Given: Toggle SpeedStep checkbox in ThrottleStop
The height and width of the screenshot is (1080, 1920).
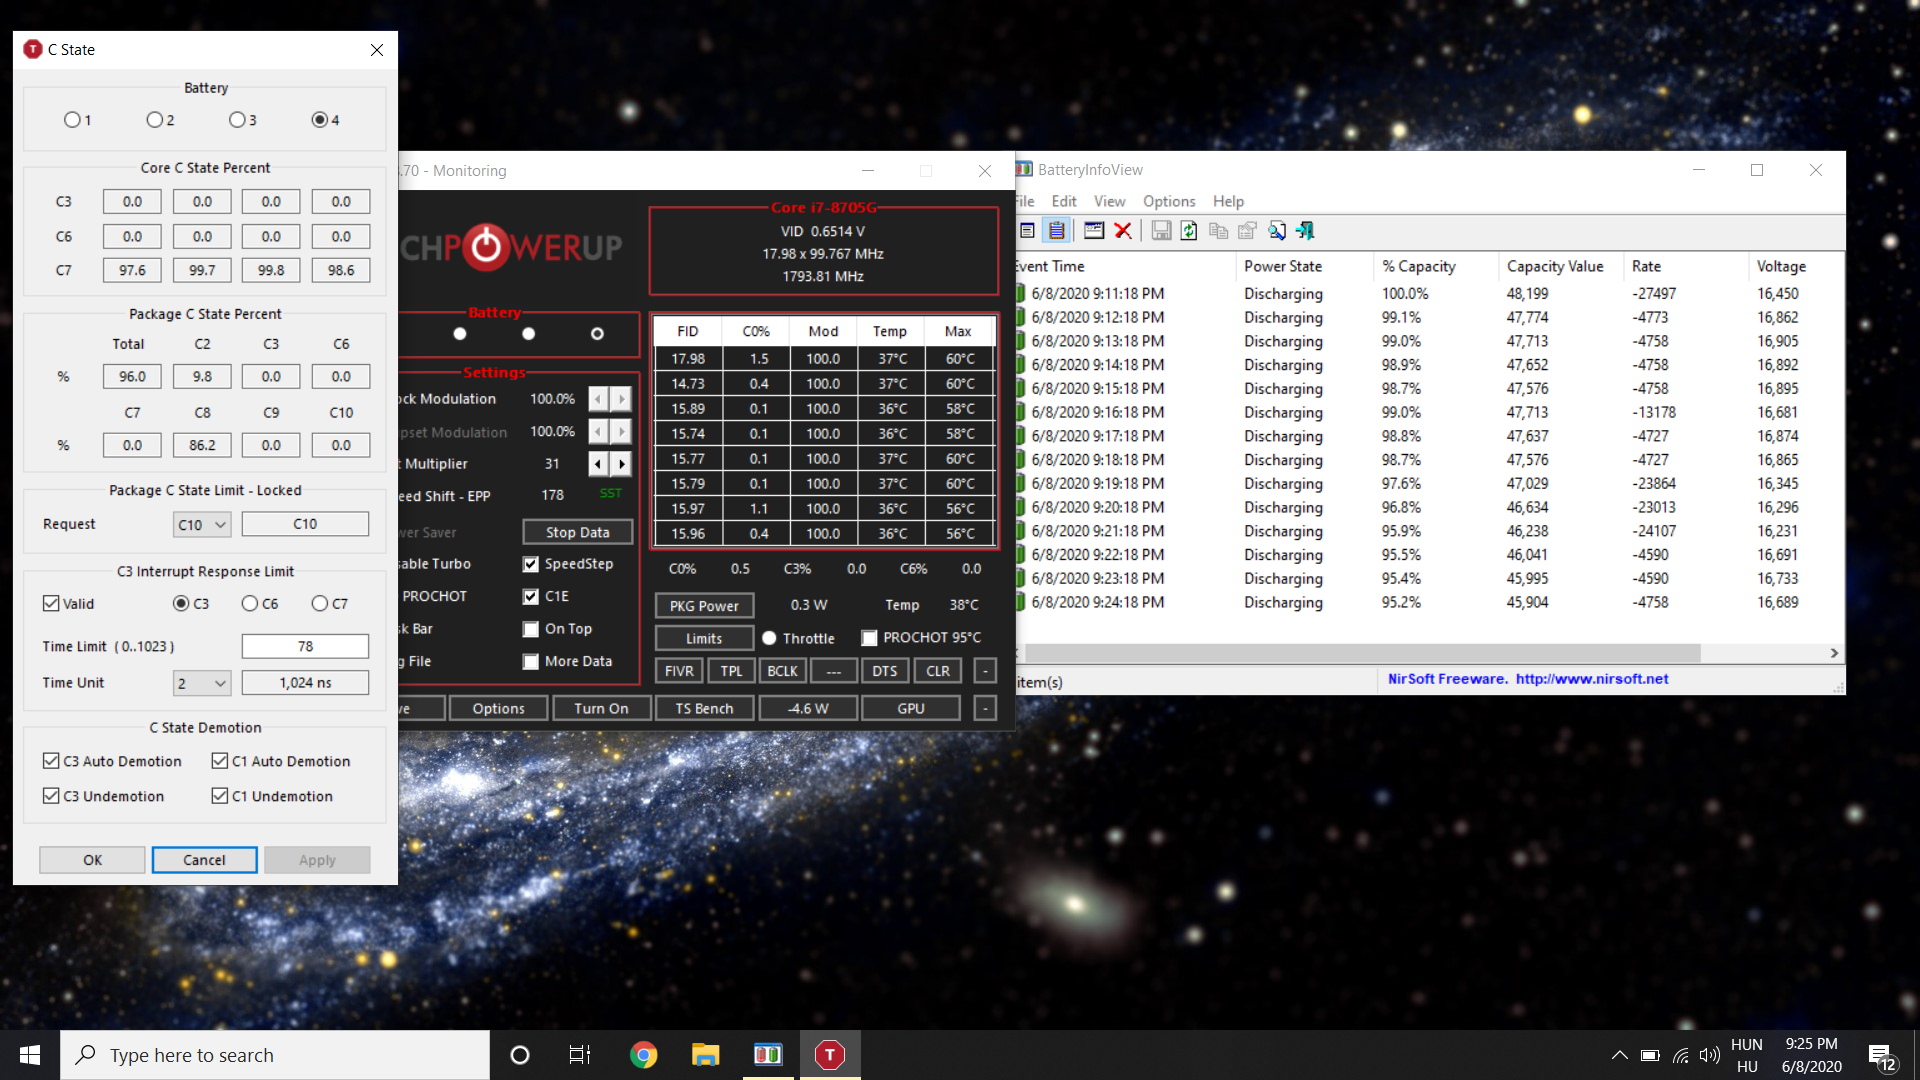Looking at the screenshot, I should 531,564.
